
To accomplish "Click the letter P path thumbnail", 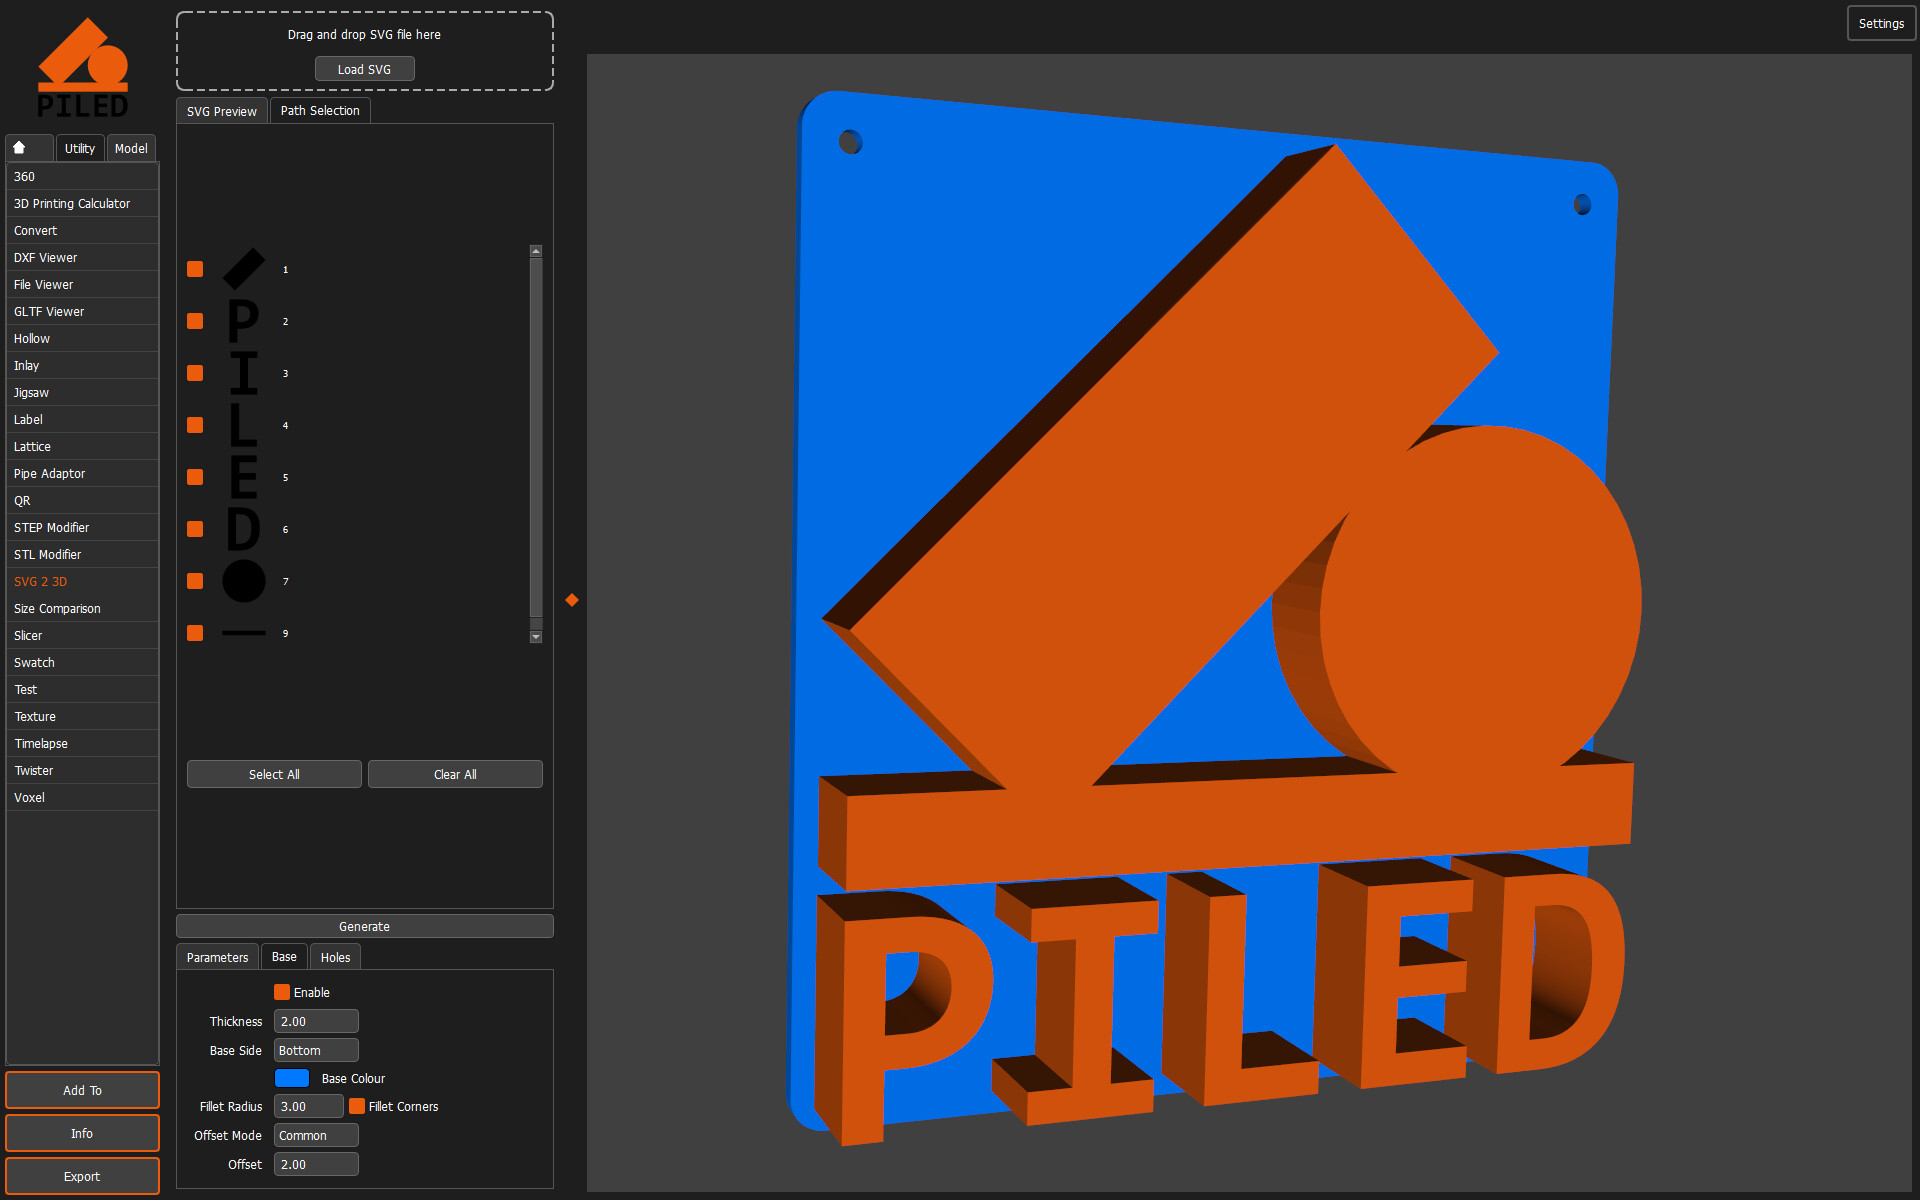I will tap(244, 321).
